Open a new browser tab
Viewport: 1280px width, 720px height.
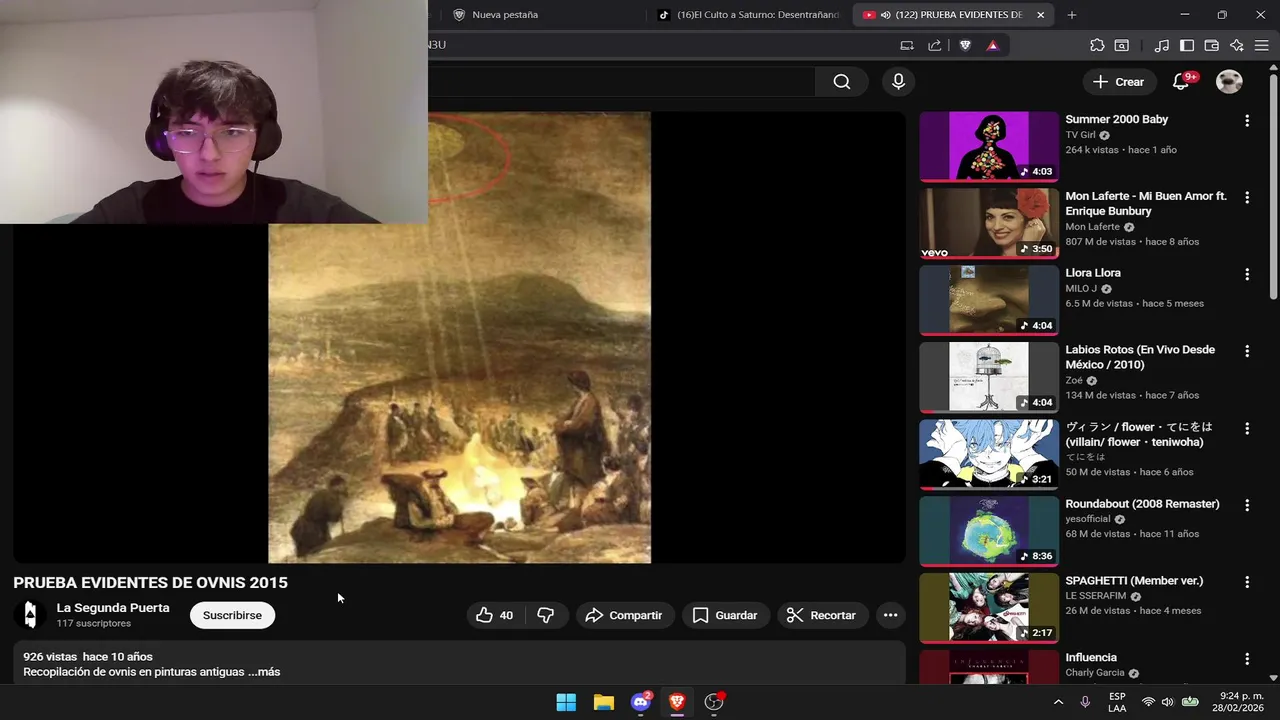coord(1071,15)
